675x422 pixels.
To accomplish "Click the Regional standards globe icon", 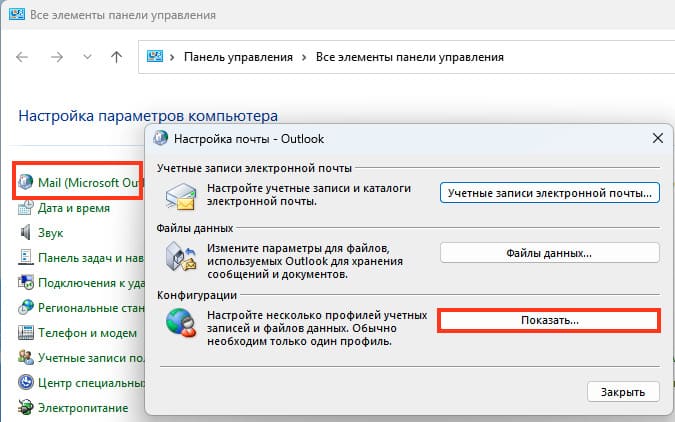I will coord(26,307).
